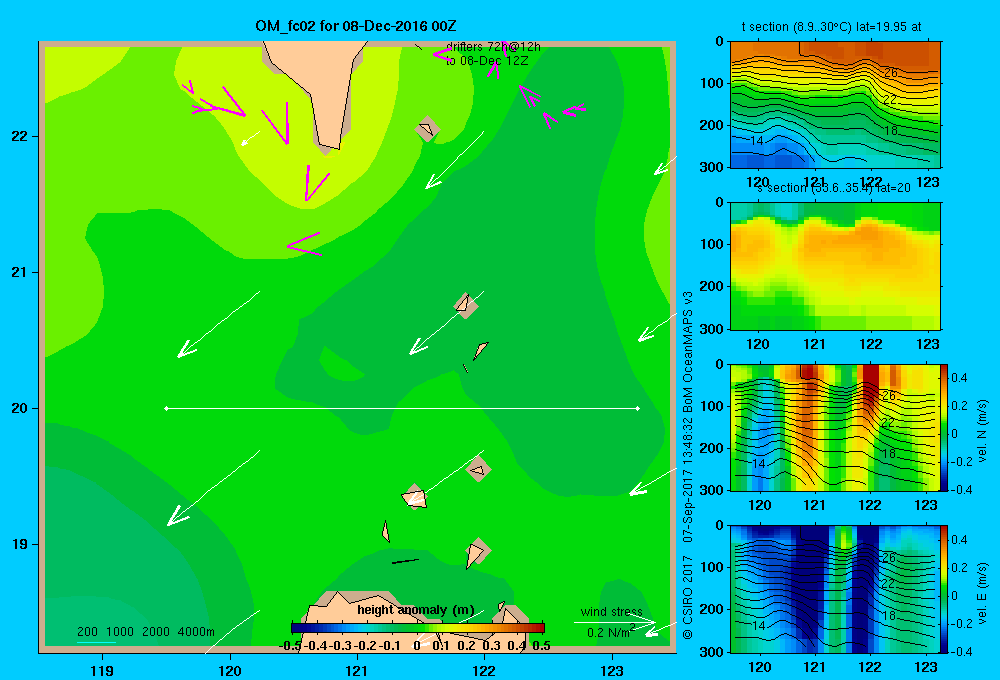This screenshot has width=1000, height=680.
Task: Click the '0.2 N/m' wind stress value
Action: [x=610, y=632]
